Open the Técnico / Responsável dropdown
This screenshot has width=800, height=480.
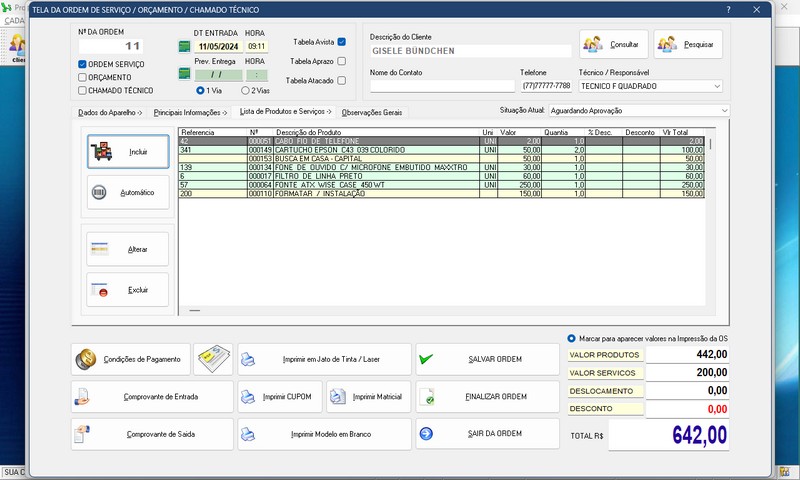click(717, 86)
